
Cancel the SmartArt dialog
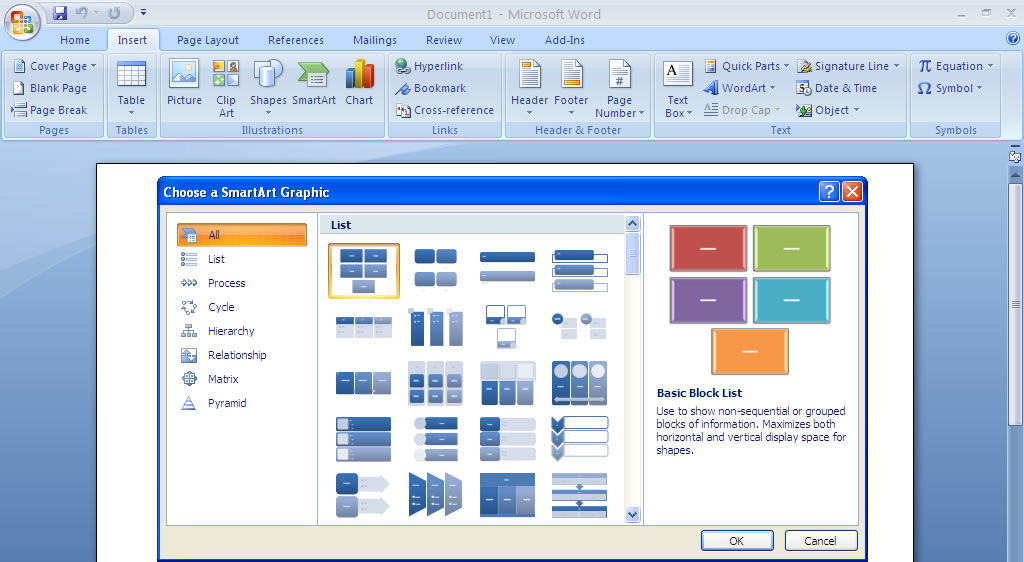click(x=820, y=541)
